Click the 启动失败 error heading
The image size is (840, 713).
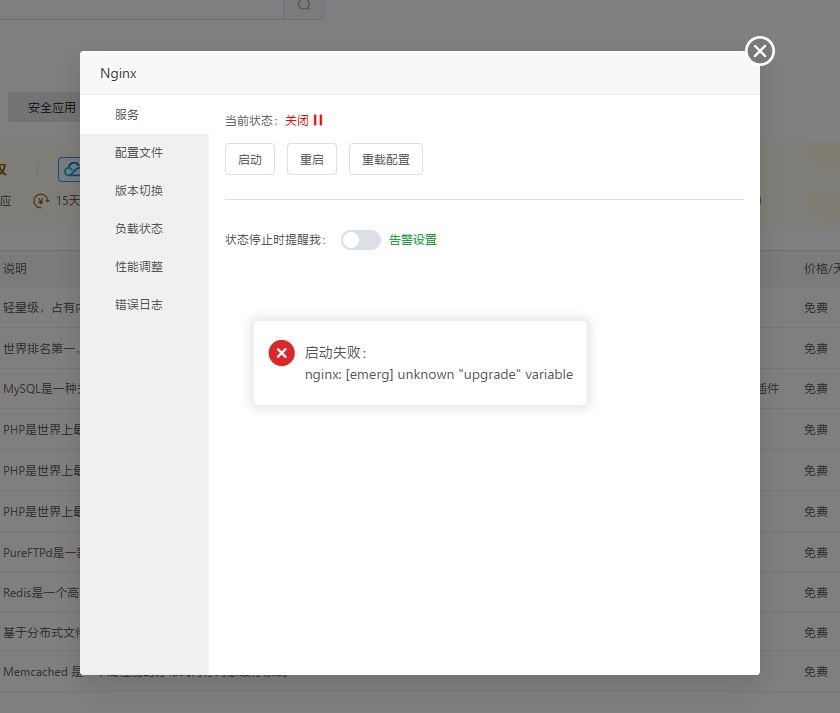(336, 352)
